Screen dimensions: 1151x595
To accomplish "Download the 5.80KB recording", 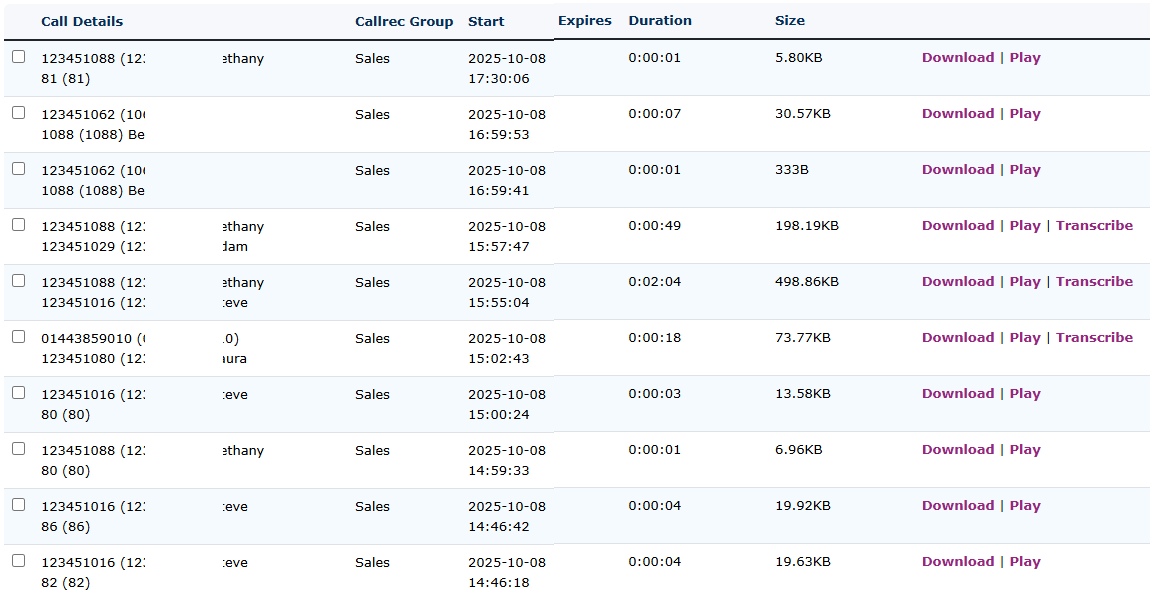I will point(957,58).
